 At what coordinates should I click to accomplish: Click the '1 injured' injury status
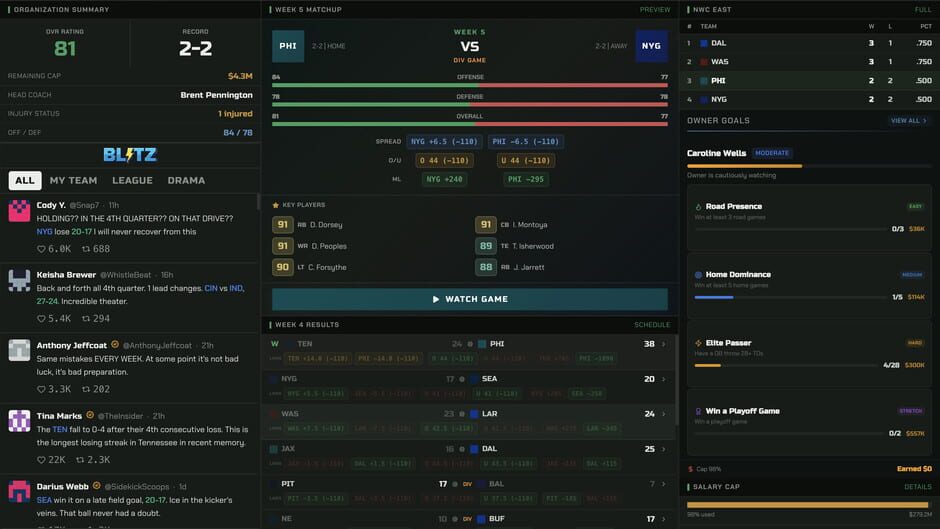coord(235,113)
